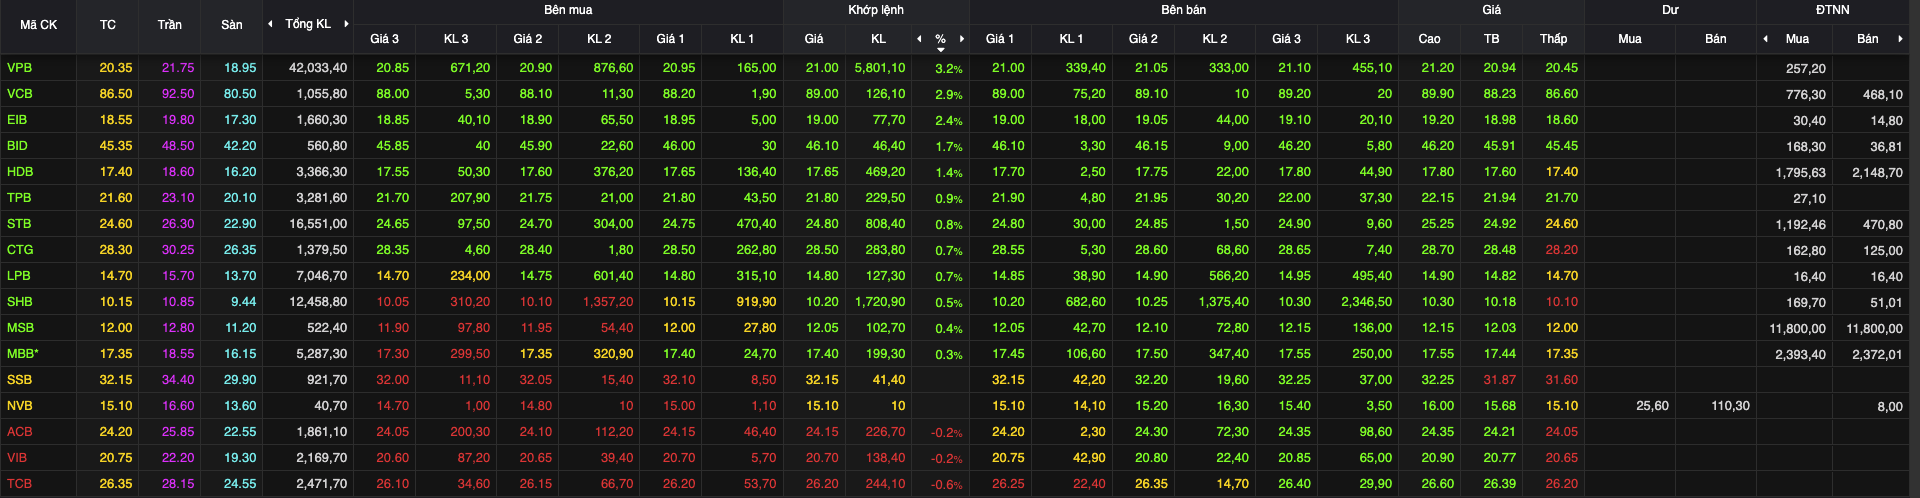Click CTG low price 28.20
This screenshot has width=1920, height=498.
tap(1562, 250)
